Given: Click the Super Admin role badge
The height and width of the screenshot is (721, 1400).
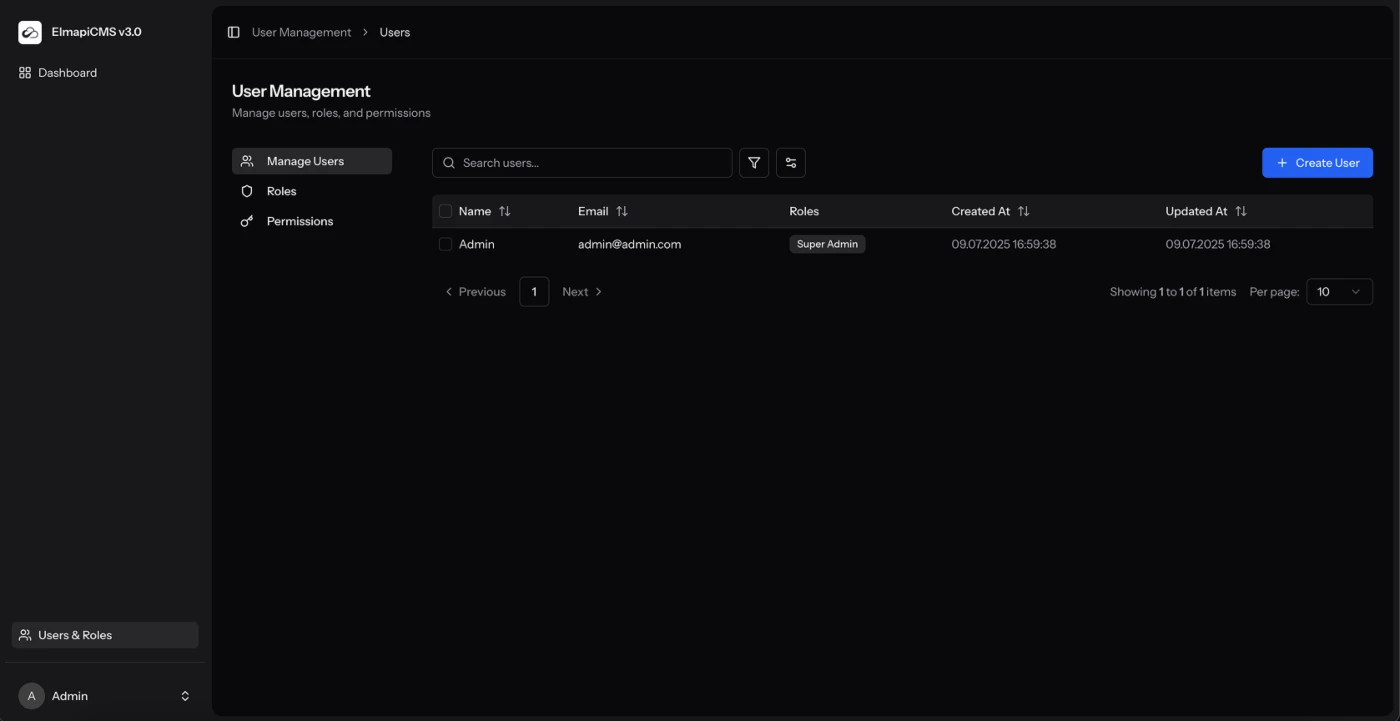Looking at the screenshot, I should (x=827, y=244).
